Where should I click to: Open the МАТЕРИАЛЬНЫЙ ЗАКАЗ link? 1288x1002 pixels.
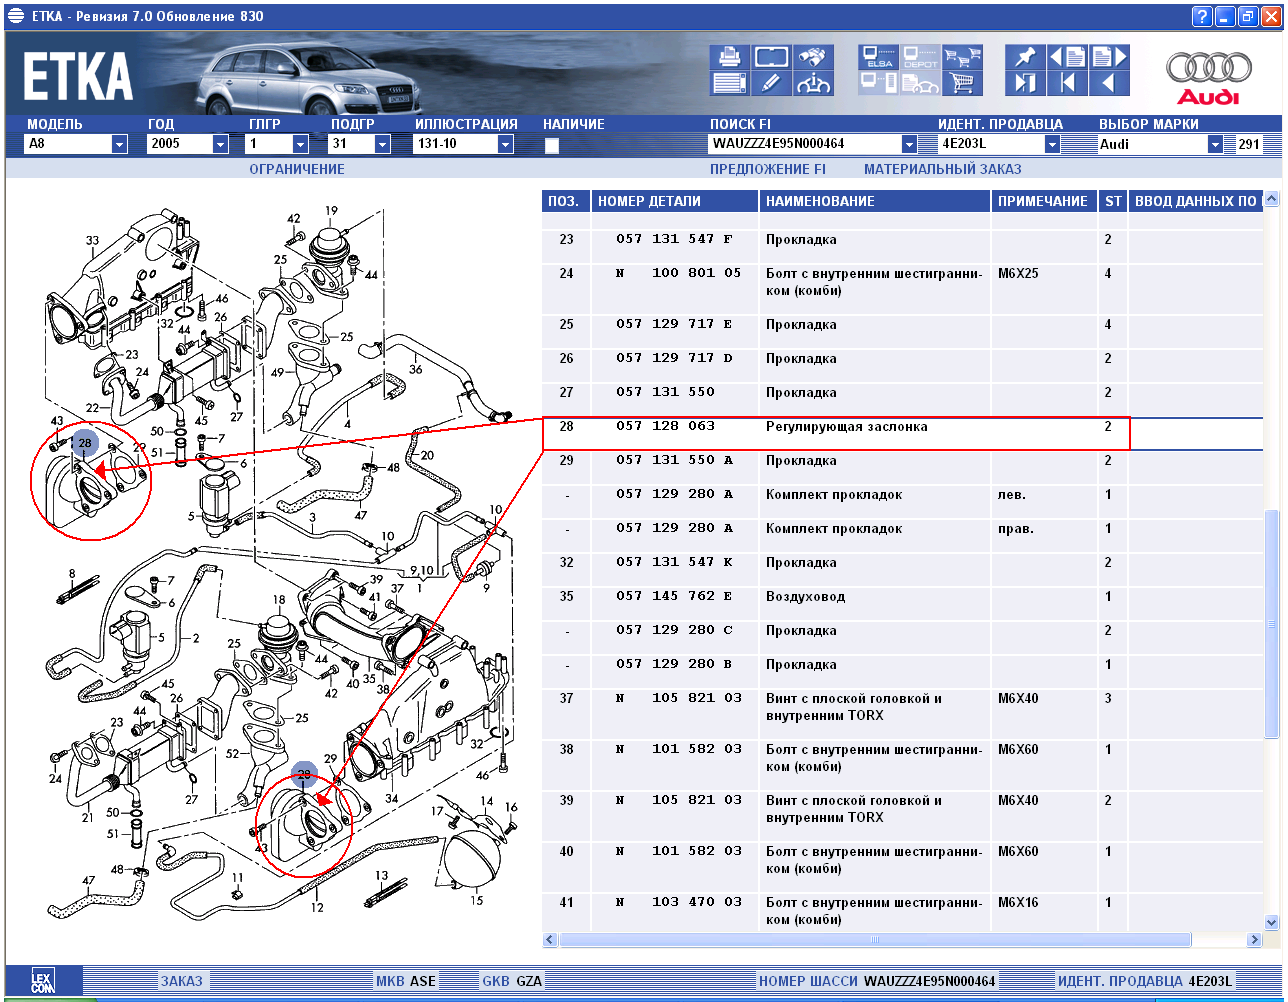coord(943,169)
